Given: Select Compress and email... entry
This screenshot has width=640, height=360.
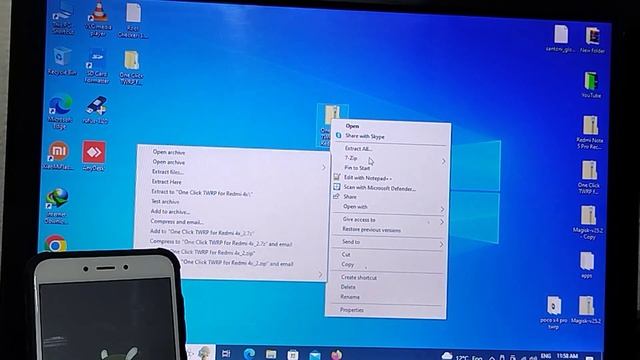Looking at the screenshot, I should point(177,222).
